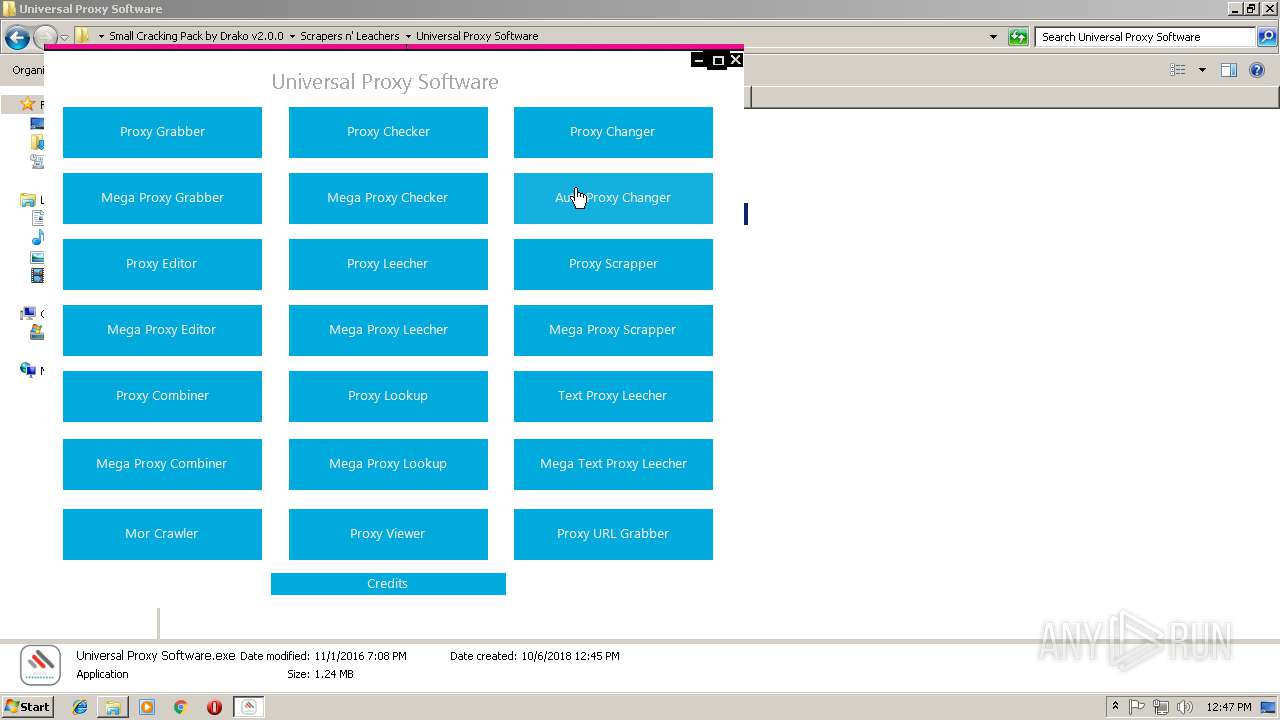The image size is (1280, 720).
Task: Click the red Opera taskbar icon
Action: click(214, 707)
